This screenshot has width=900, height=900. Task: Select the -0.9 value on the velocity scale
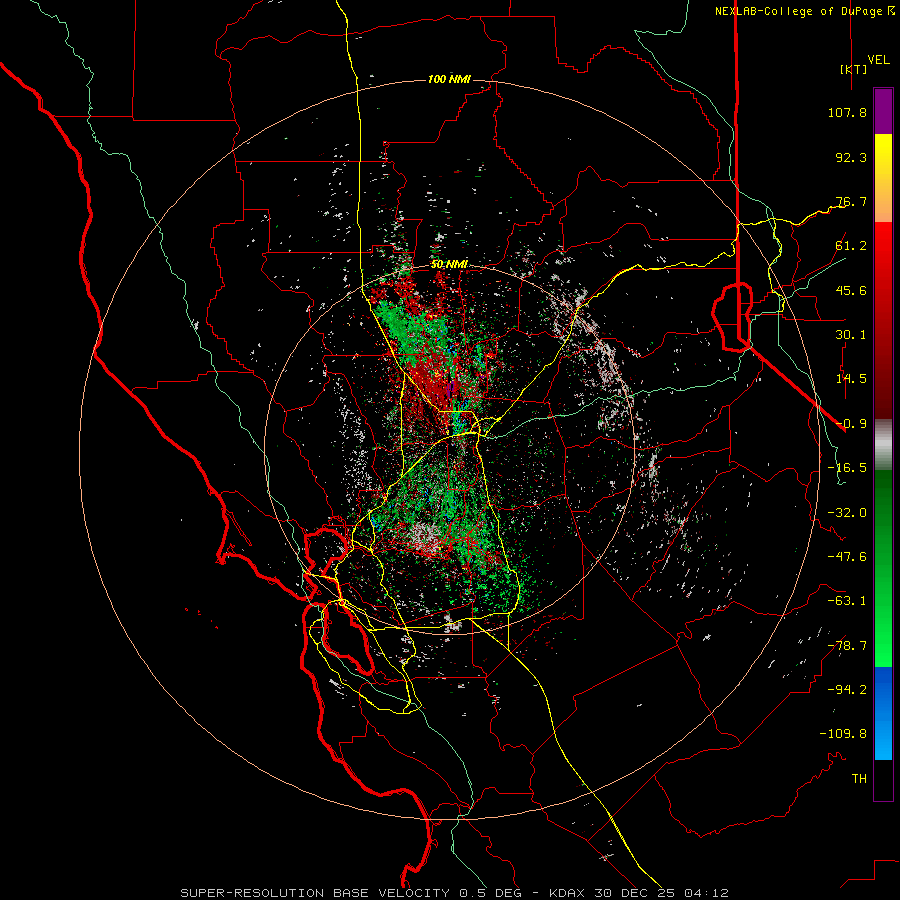tap(851, 424)
